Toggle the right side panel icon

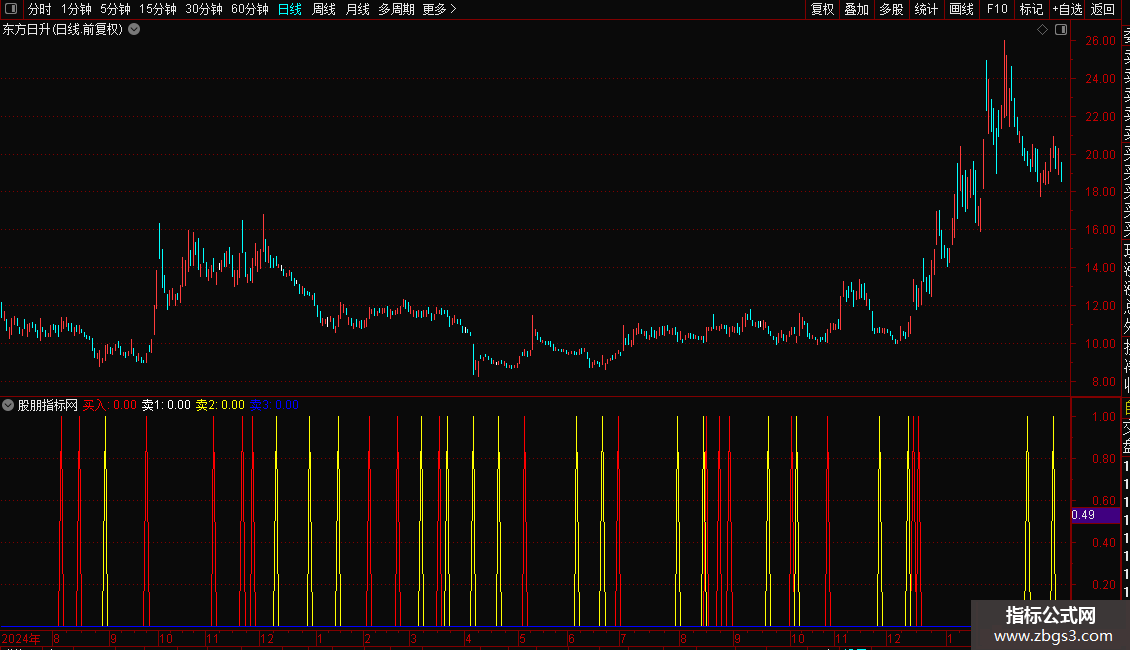[1061, 30]
